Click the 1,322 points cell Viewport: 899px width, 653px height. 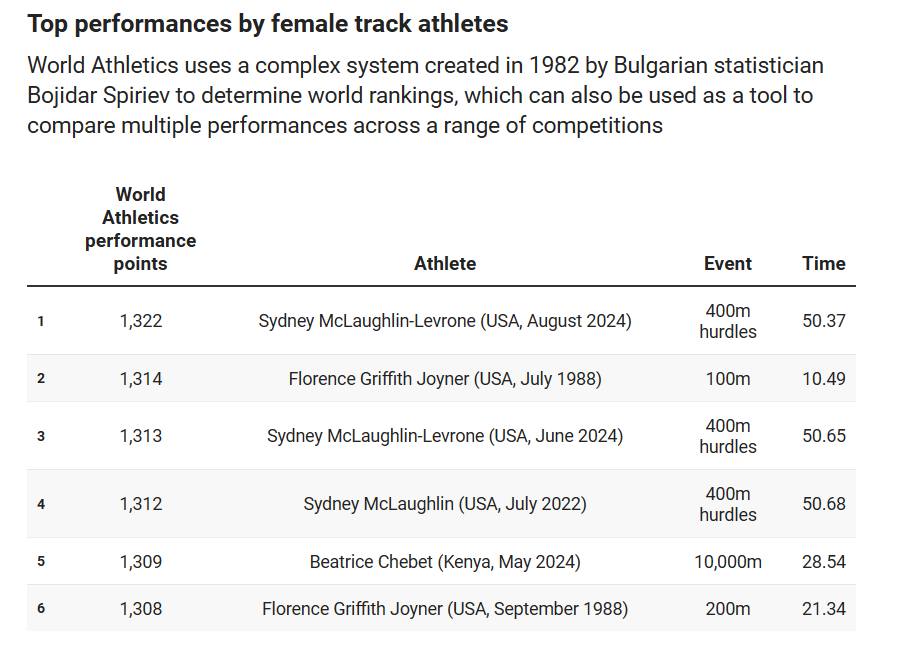[x=141, y=321]
